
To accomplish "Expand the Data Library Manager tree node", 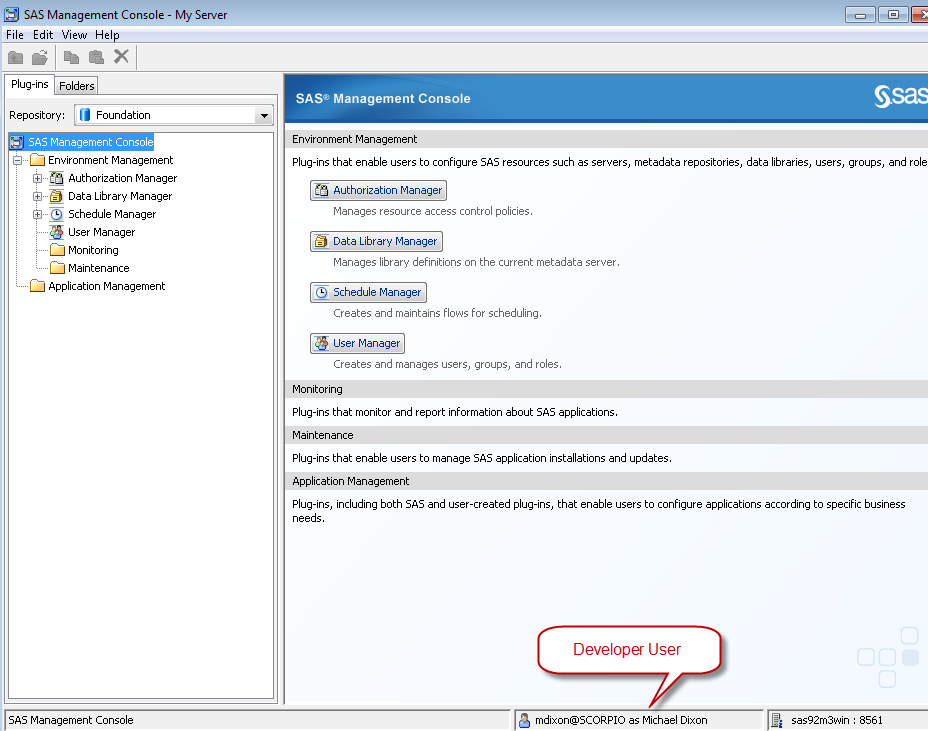I will [x=37, y=197].
